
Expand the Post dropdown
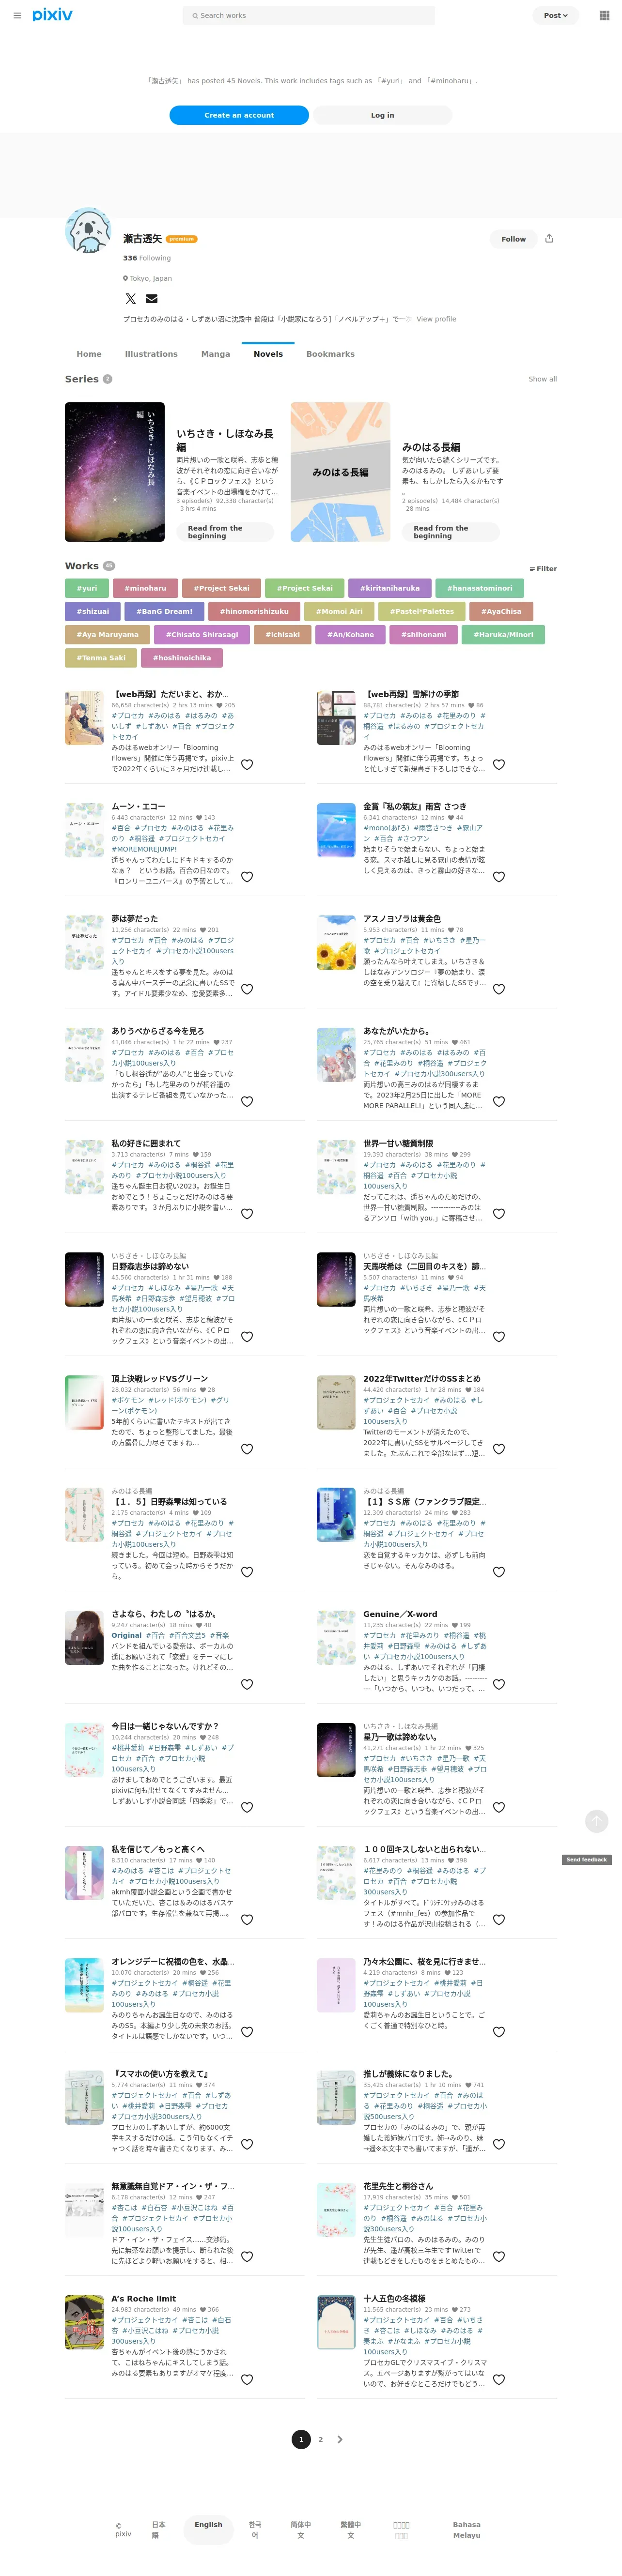click(x=556, y=16)
